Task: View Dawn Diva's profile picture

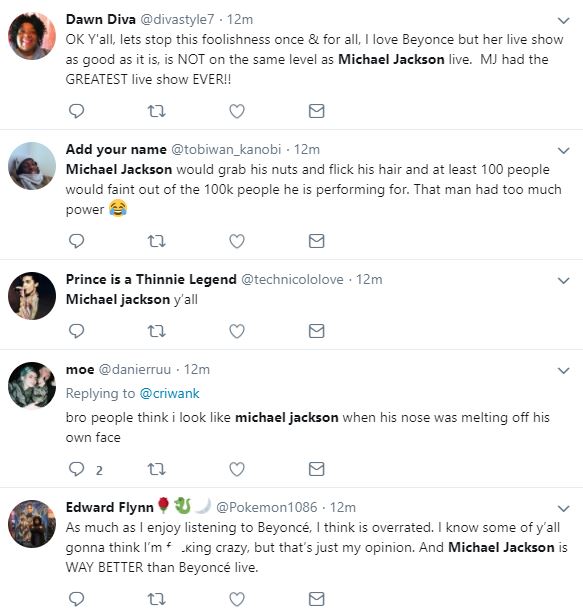Action: pyautogui.click(x=32, y=36)
